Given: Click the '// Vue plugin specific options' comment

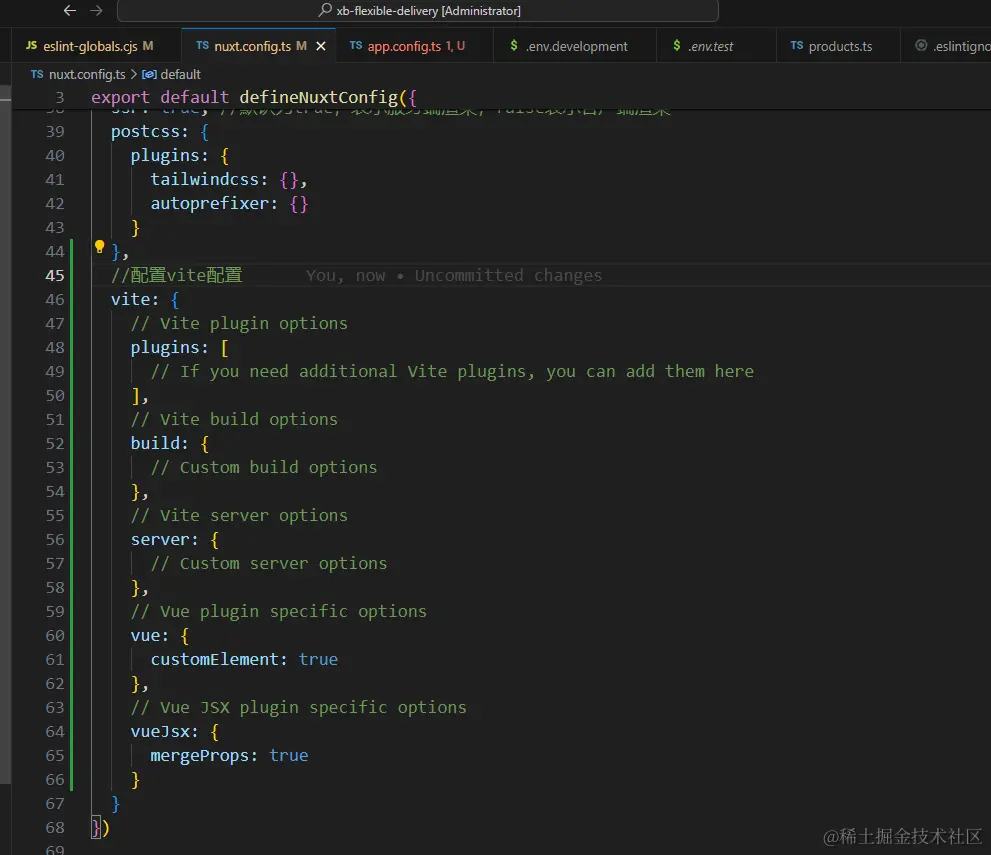Looking at the screenshot, I should [x=278, y=612].
